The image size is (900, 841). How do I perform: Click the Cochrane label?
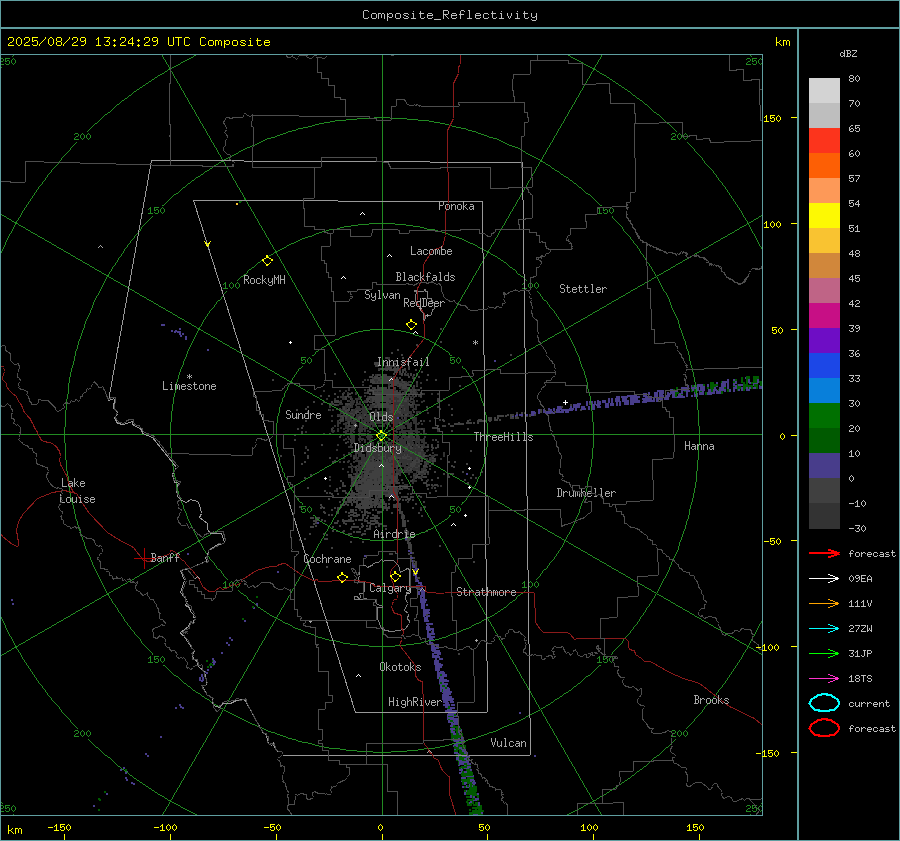click(327, 559)
